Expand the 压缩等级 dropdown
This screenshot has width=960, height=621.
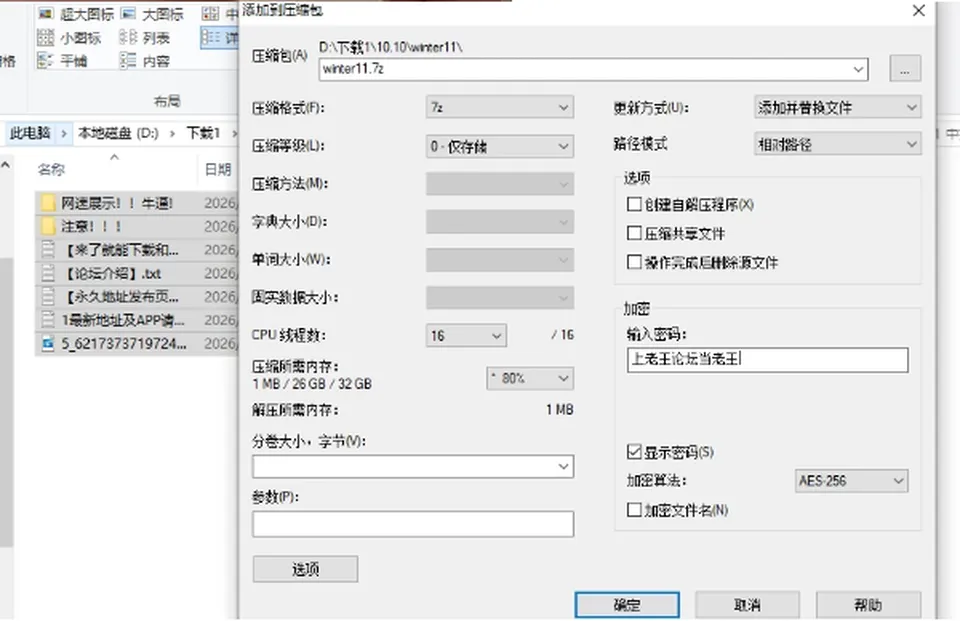(500, 146)
